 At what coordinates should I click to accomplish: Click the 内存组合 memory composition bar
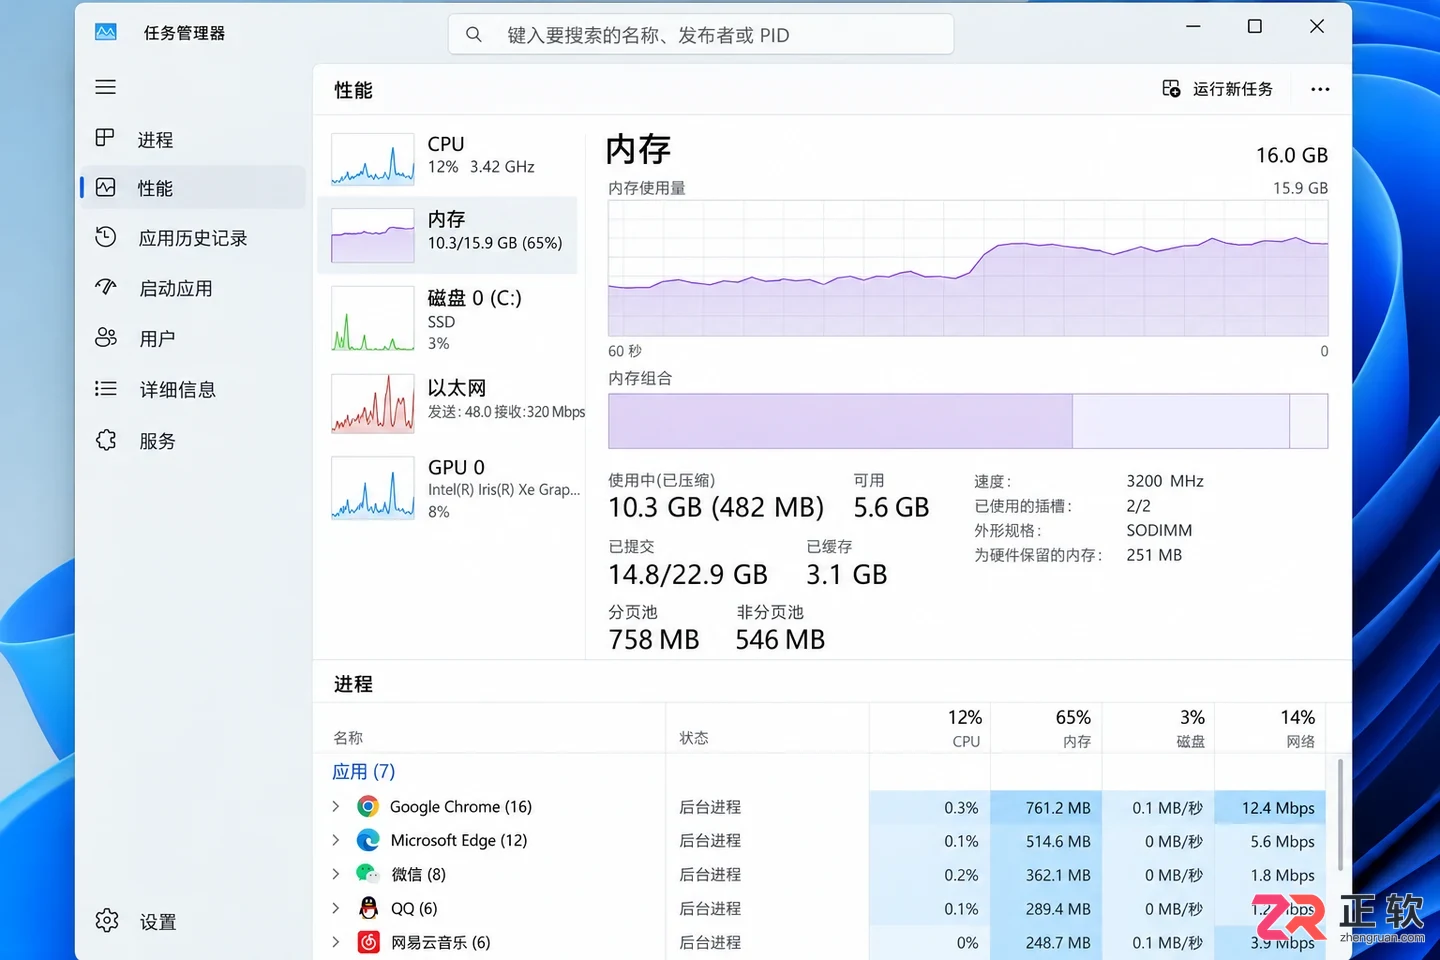coord(968,421)
